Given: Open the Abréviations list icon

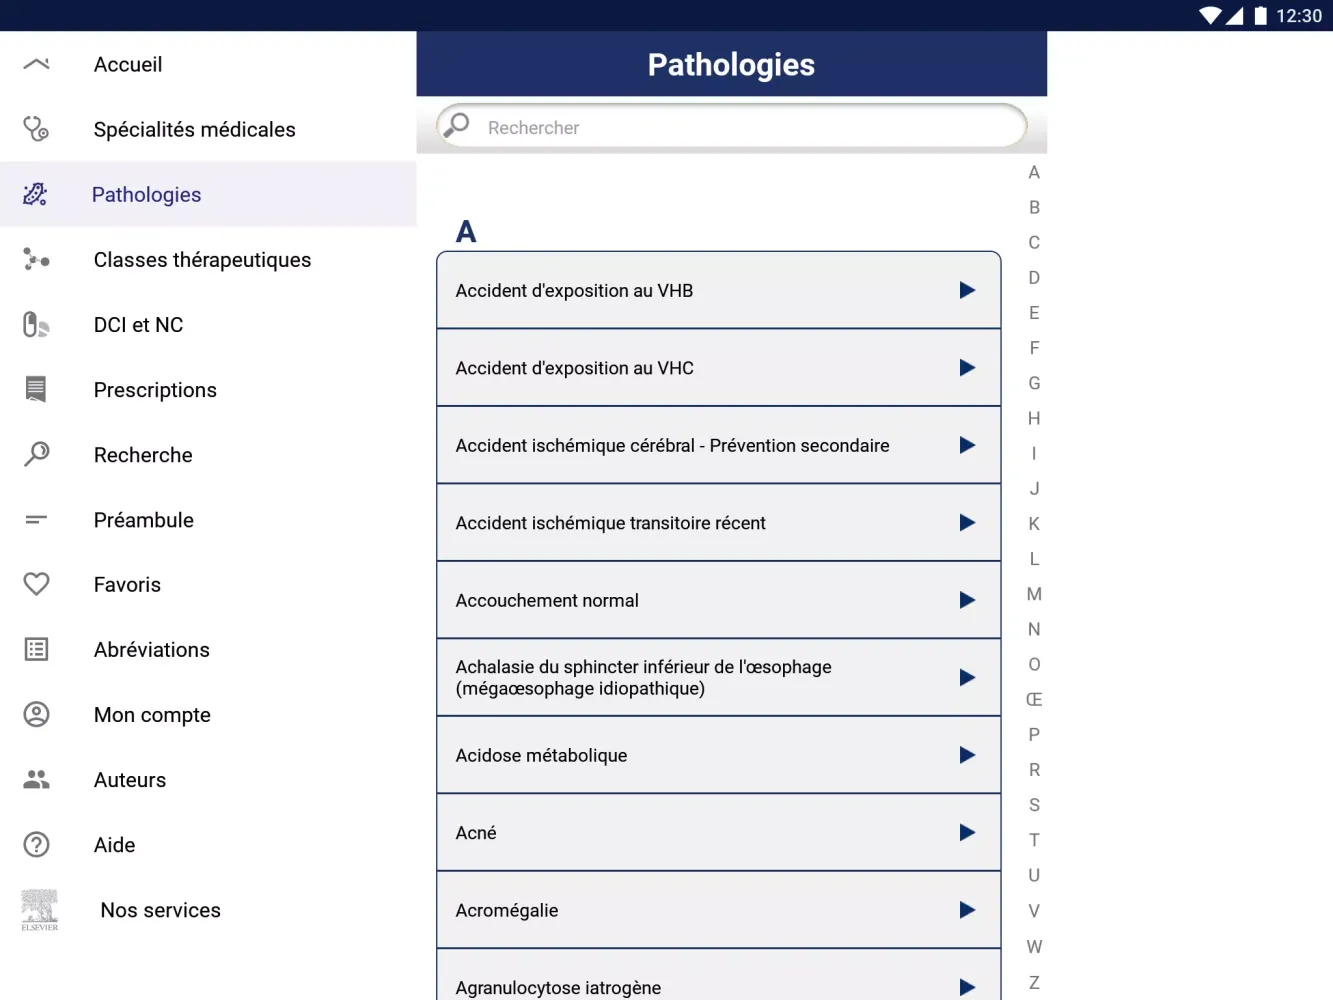Looking at the screenshot, I should tap(36, 650).
